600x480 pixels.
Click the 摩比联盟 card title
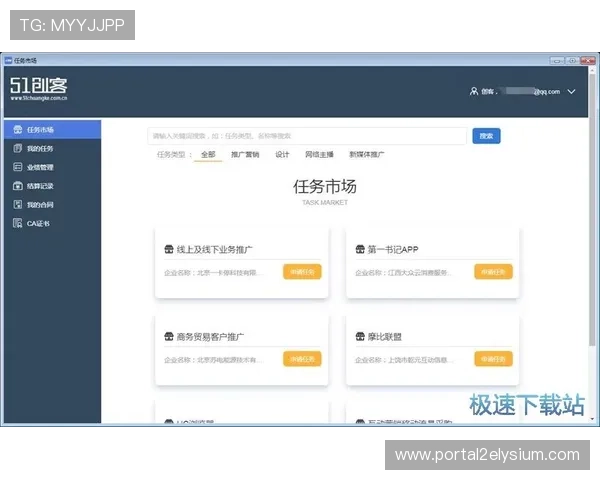(385, 337)
